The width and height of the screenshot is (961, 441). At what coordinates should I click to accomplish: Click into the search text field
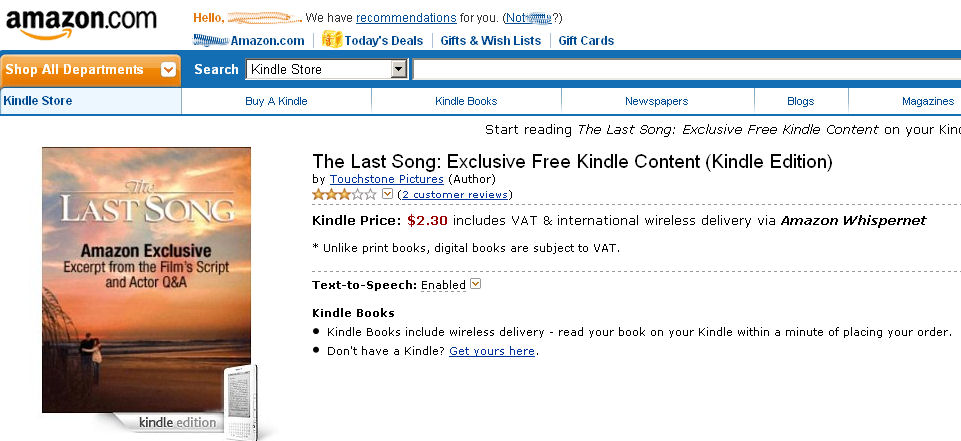click(x=686, y=70)
